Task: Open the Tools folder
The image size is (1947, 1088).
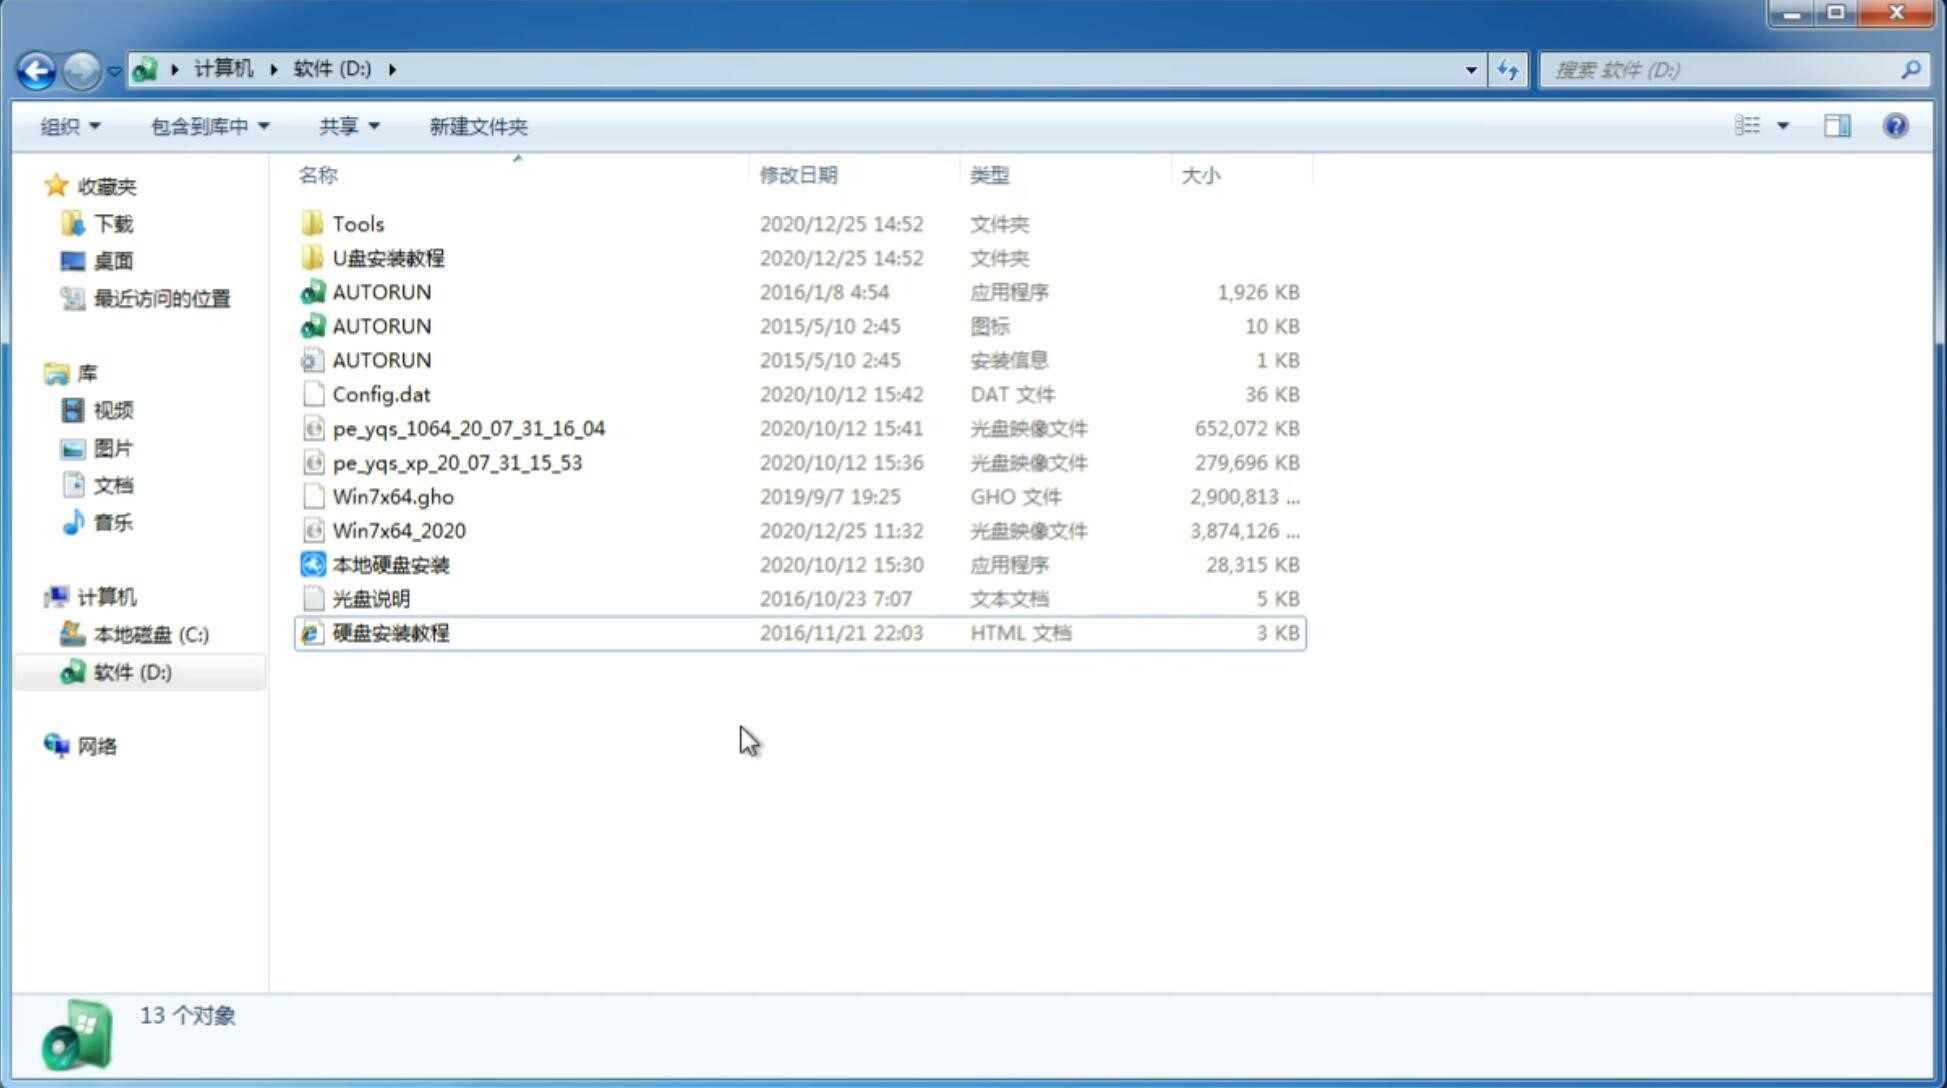Action: (358, 223)
